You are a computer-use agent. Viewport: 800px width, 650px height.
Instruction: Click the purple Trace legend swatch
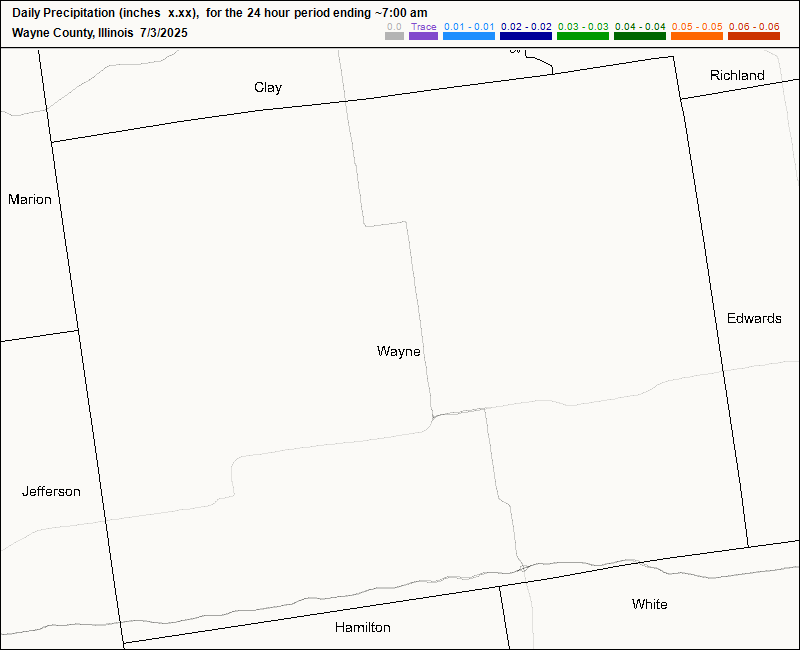(423, 36)
